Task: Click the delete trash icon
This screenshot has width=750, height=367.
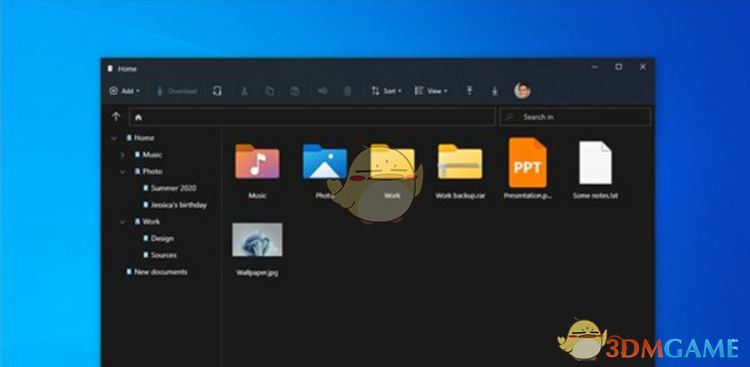Action: 348,91
